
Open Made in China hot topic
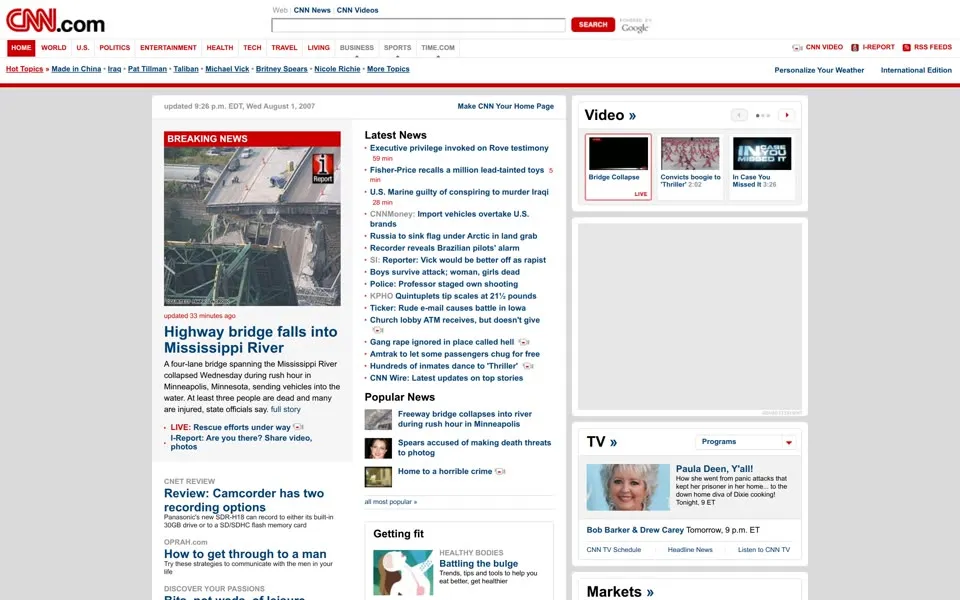coord(76,69)
